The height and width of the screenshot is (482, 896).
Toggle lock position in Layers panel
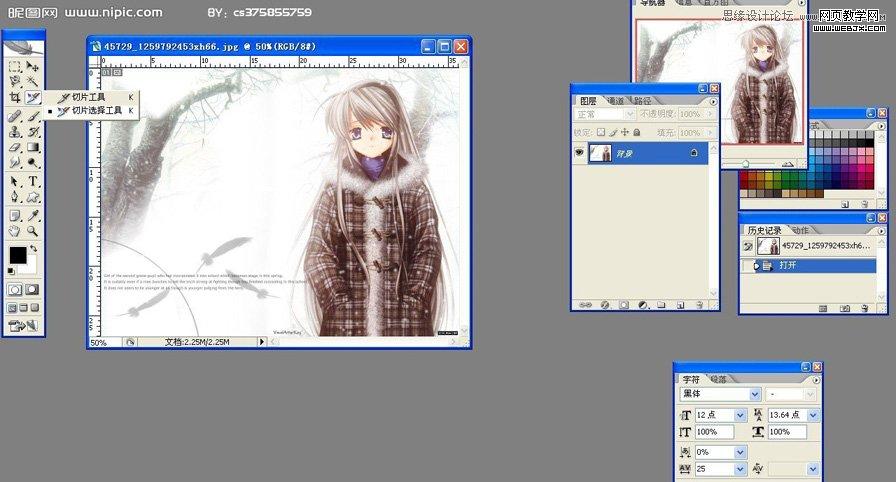point(625,132)
